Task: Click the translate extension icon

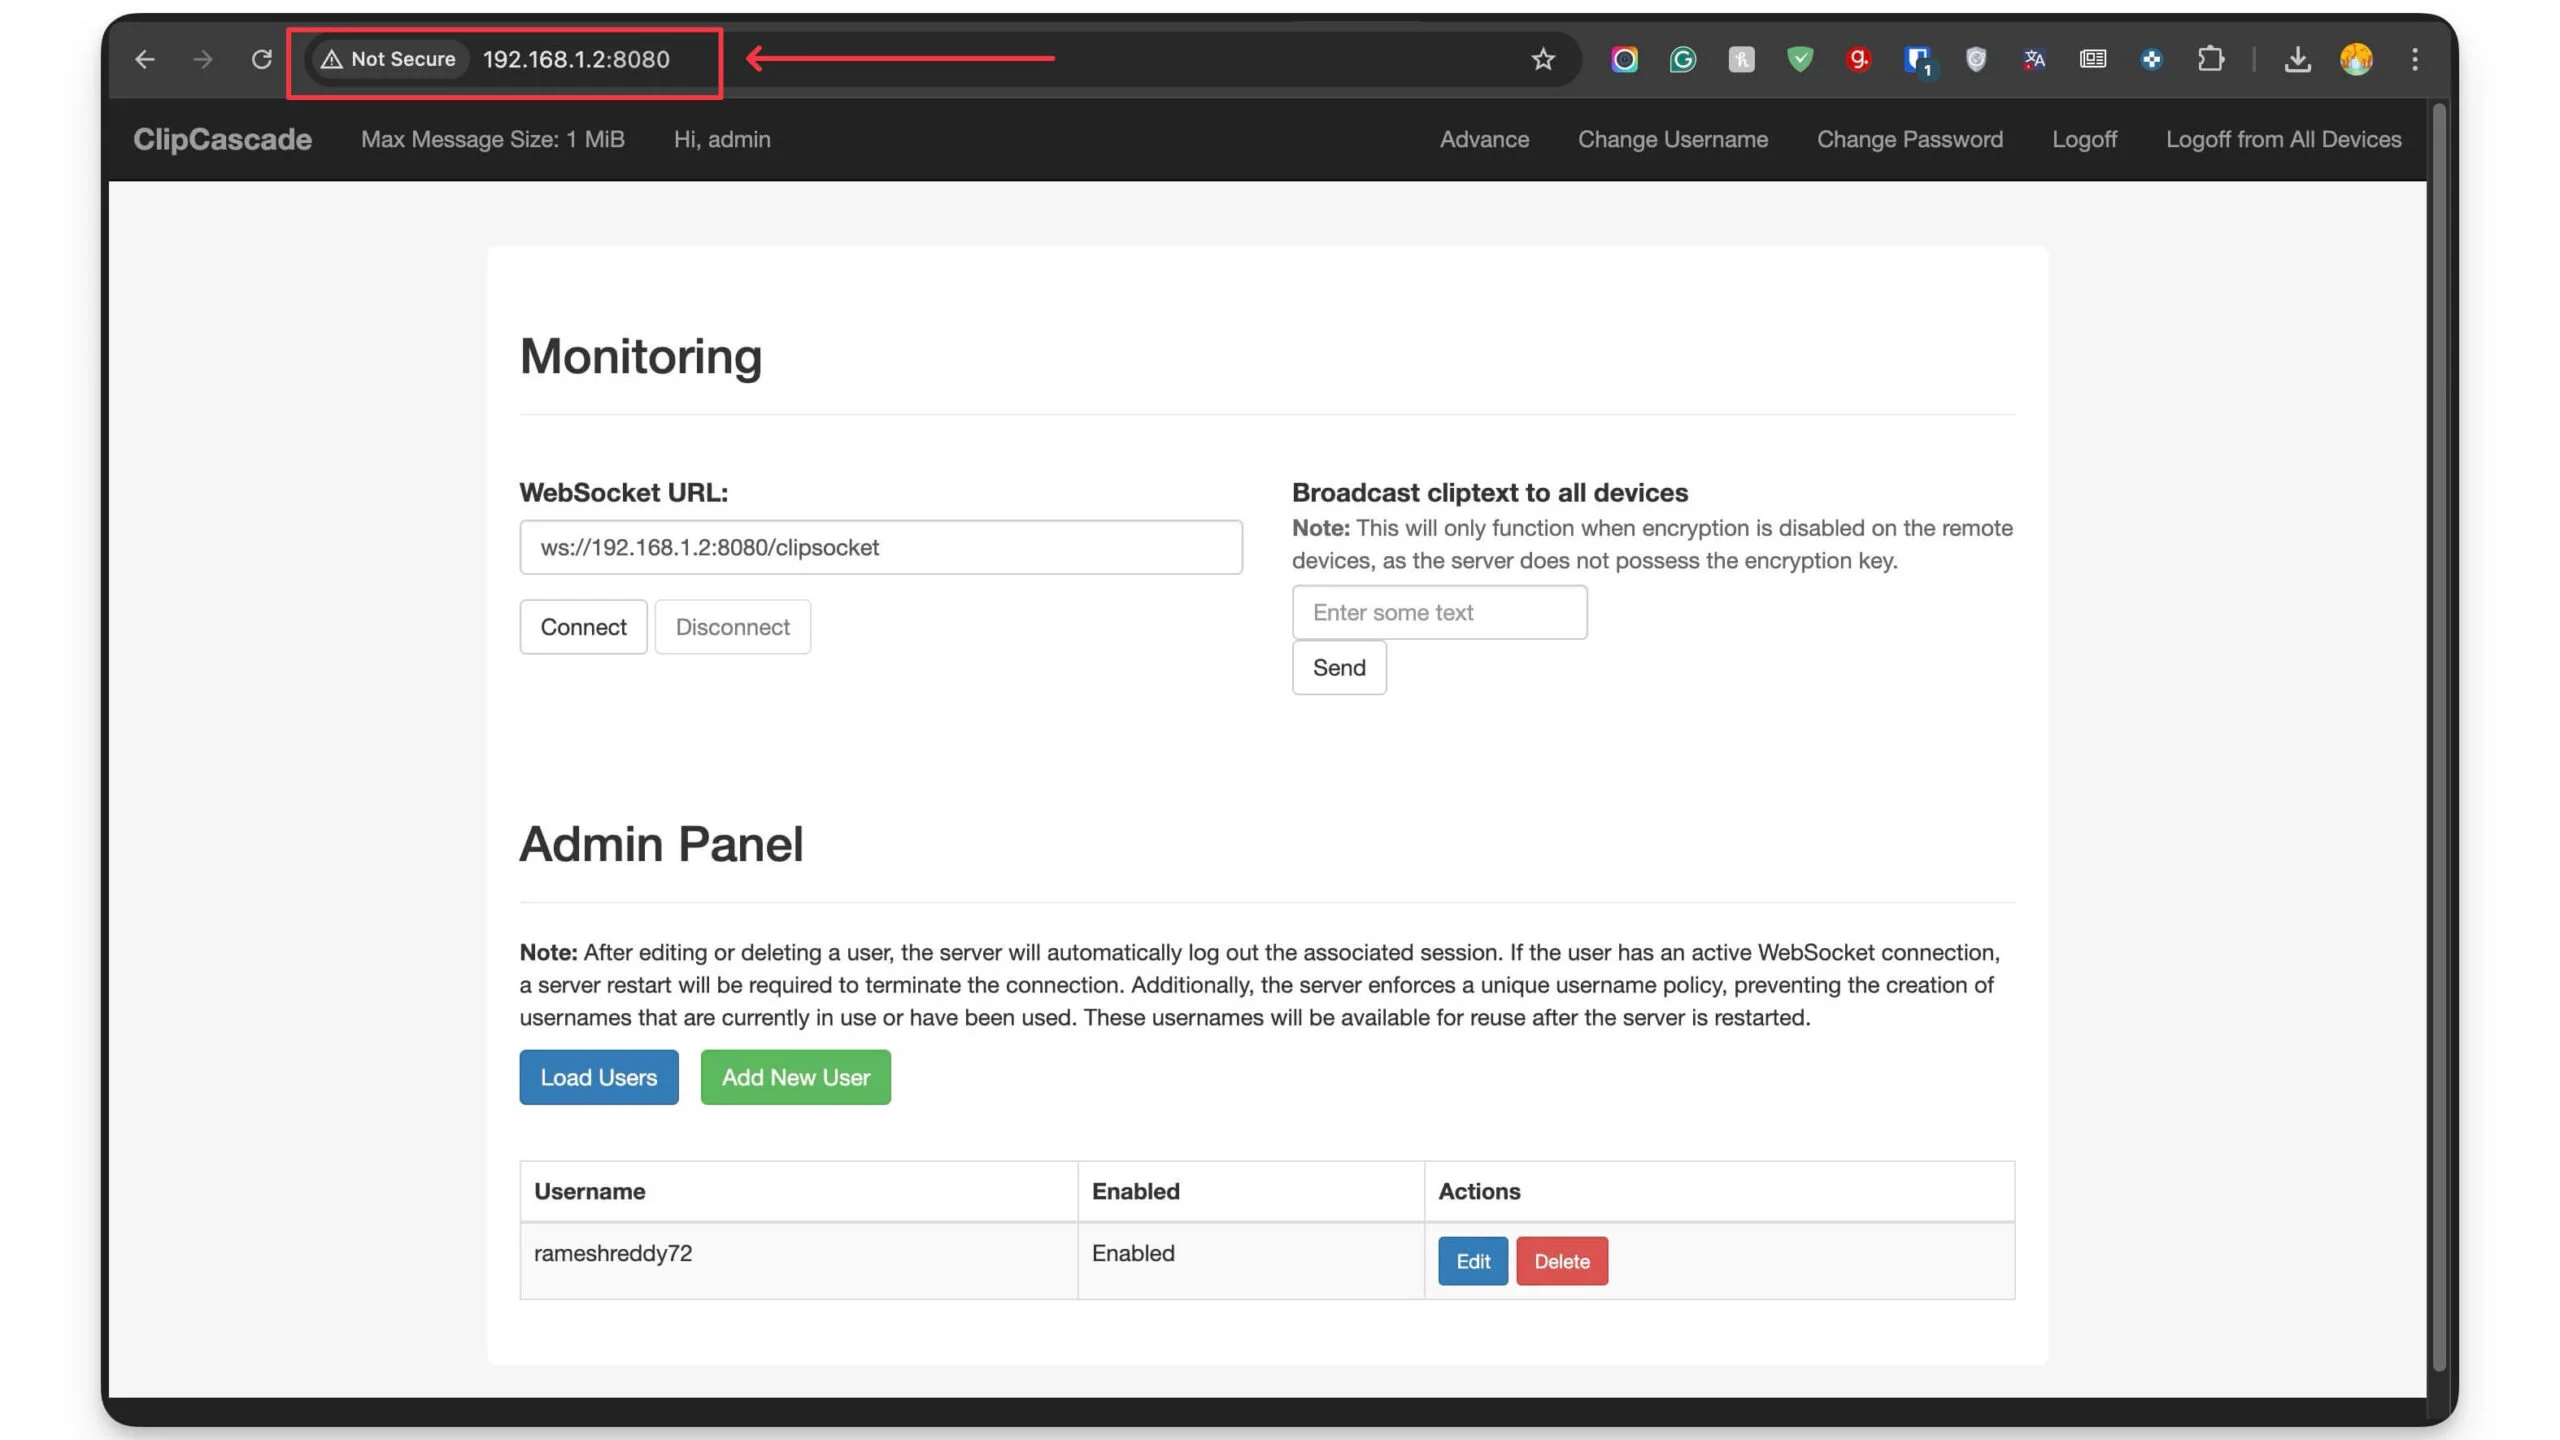Action: [2034, 59]
